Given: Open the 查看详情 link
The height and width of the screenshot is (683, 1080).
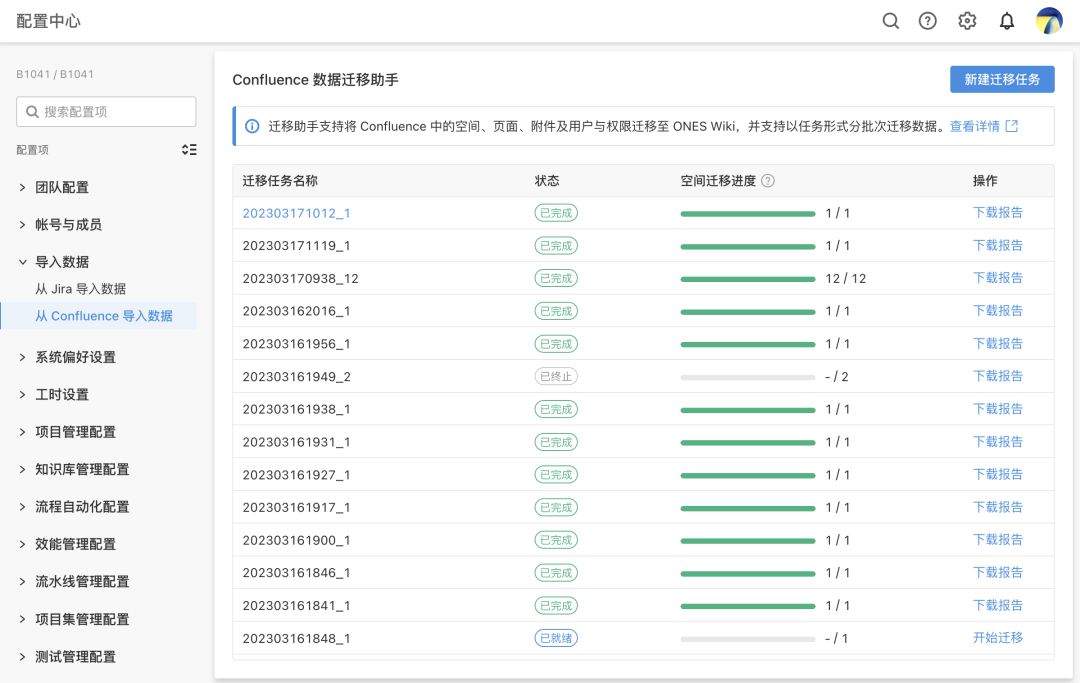Looking at the screenshot, I should [975, 126].
